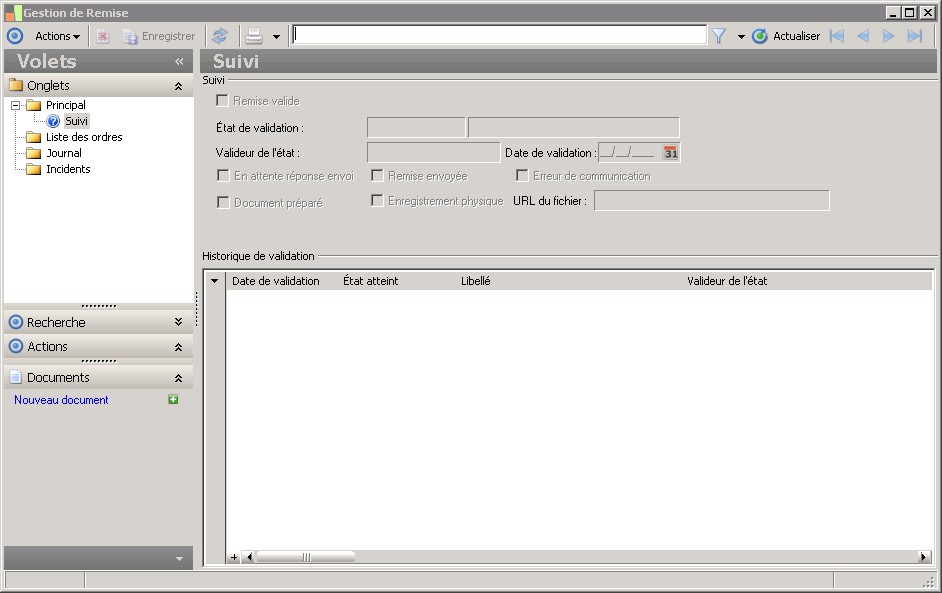Collapse the Volets panel with double chevron
The image size is (942, 593).
coord(179,61)
